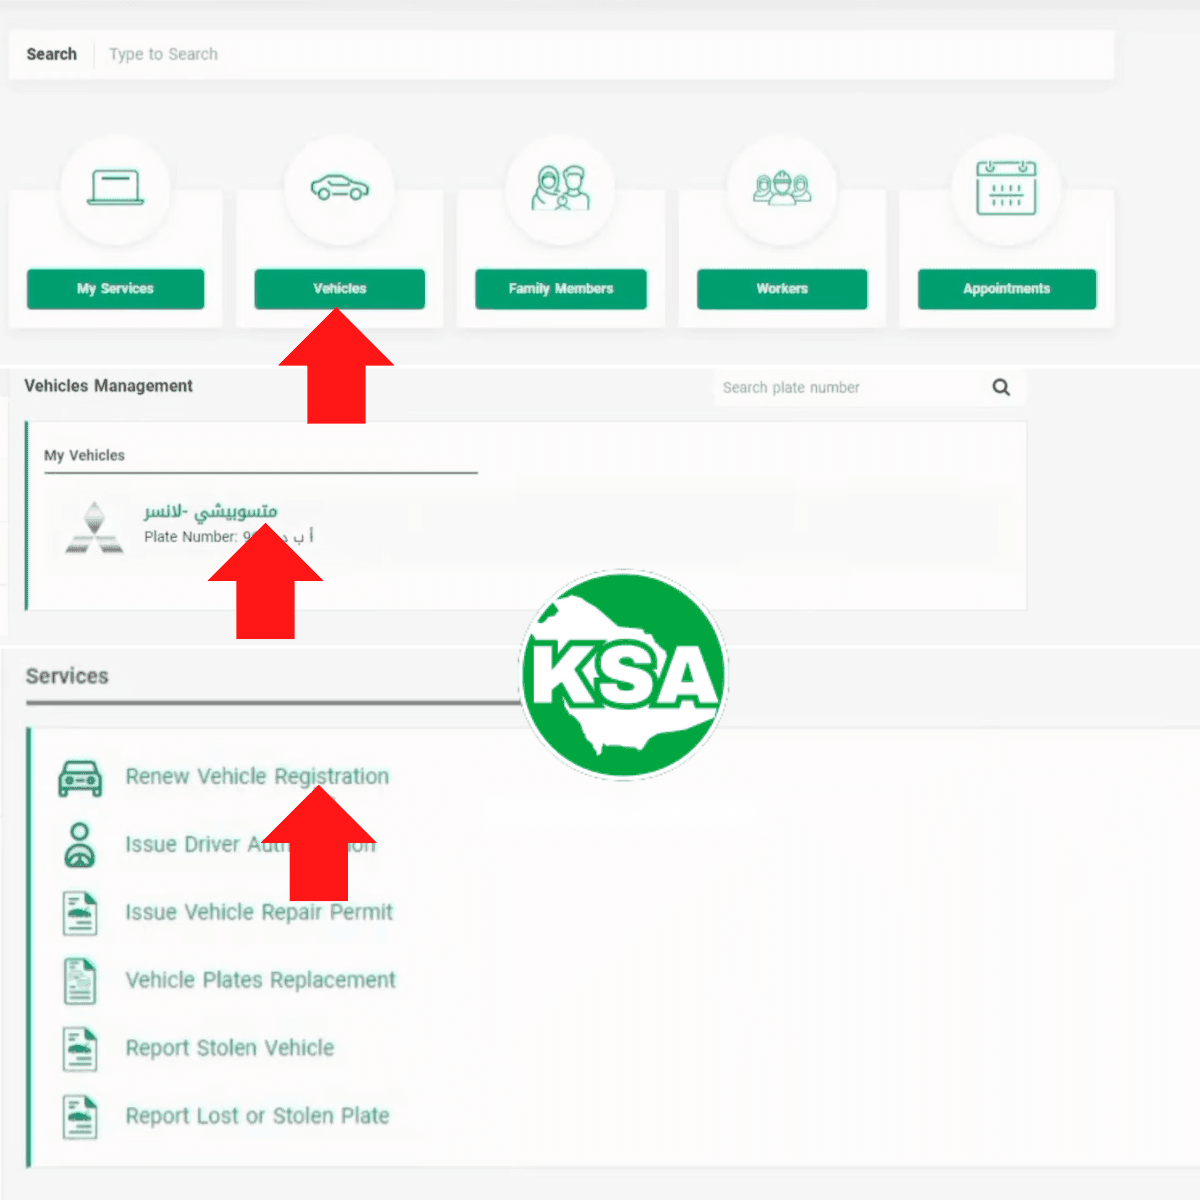Image resolution: width=1200 pixels, height=1200 pixels.
Task: Click the family icon above Family Members
Action: tap(560, 187)
